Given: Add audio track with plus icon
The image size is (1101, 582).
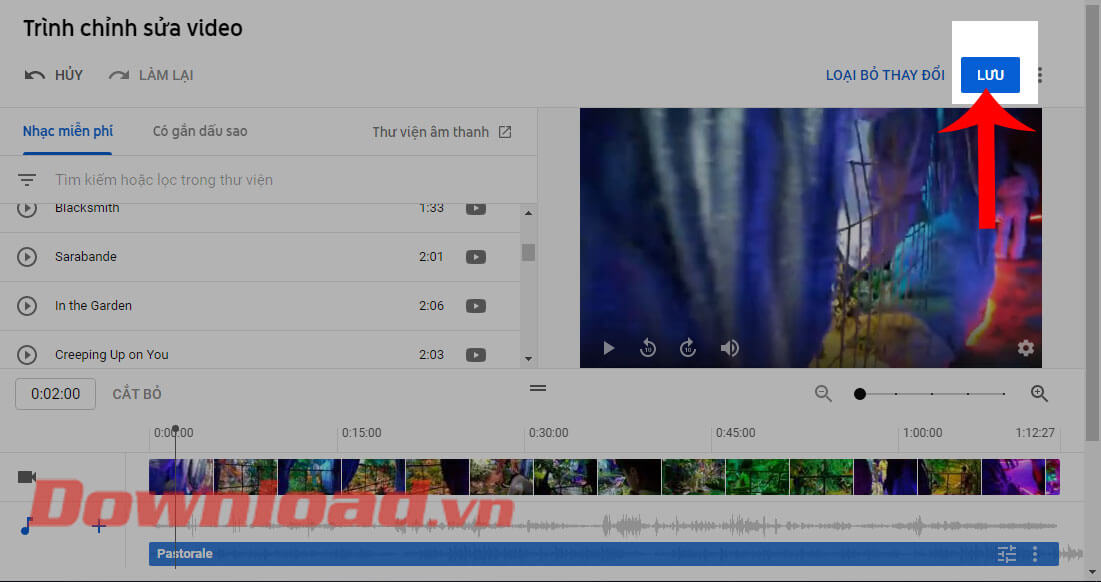Looking at the screenshot, I should click(x=99, y=526).
